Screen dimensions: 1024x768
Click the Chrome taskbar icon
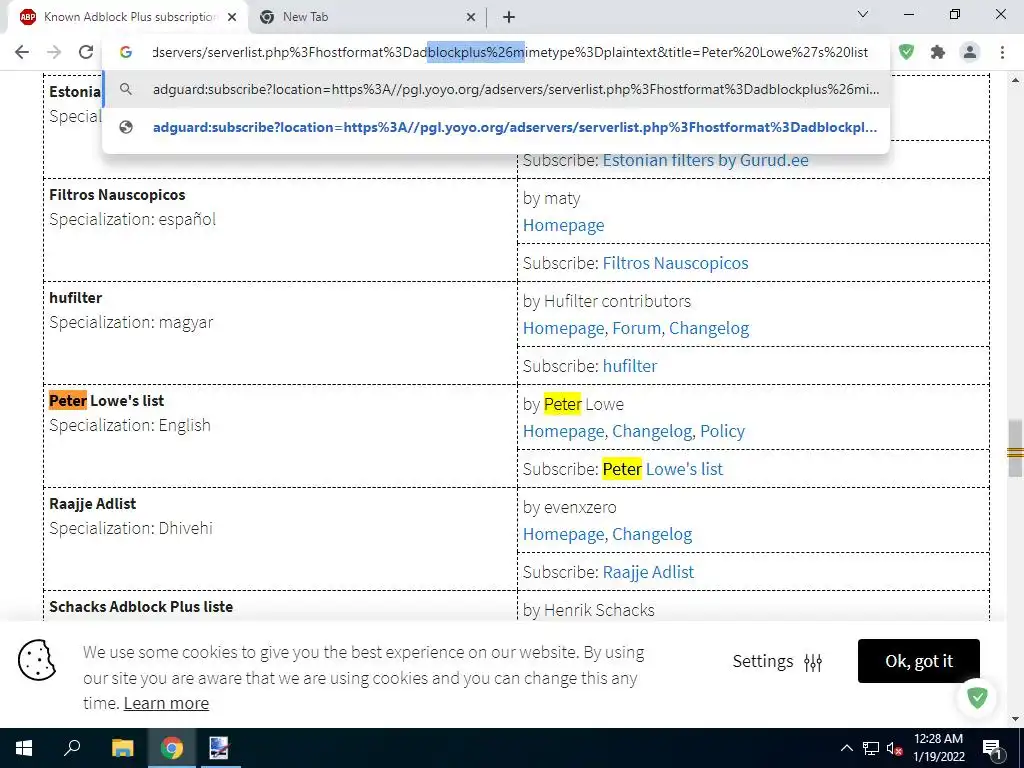point(172,748)
